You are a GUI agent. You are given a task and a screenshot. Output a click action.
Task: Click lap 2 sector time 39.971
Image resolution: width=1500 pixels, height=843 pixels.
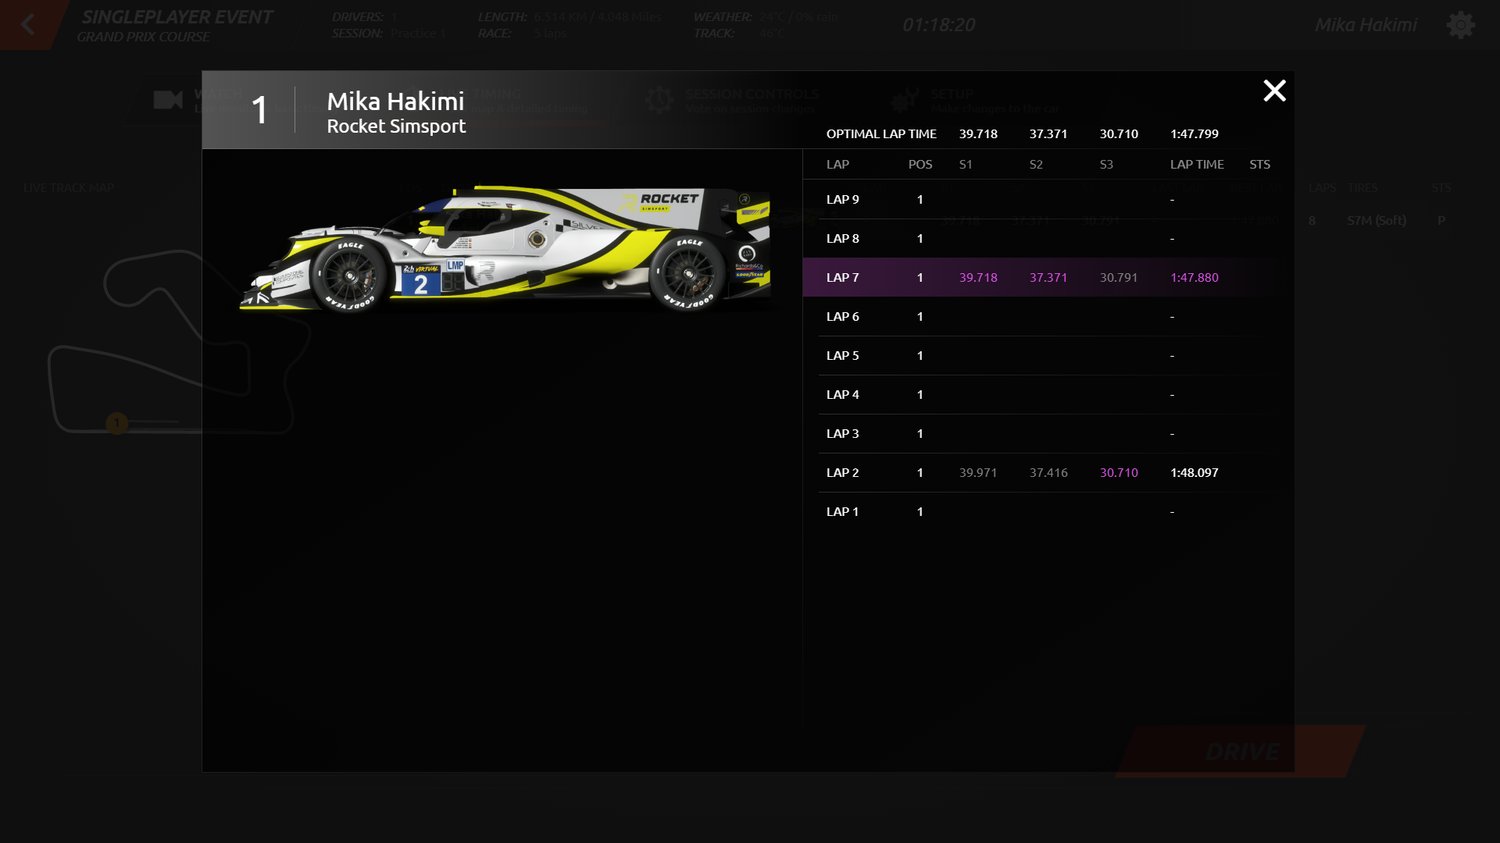pos(978,473)
